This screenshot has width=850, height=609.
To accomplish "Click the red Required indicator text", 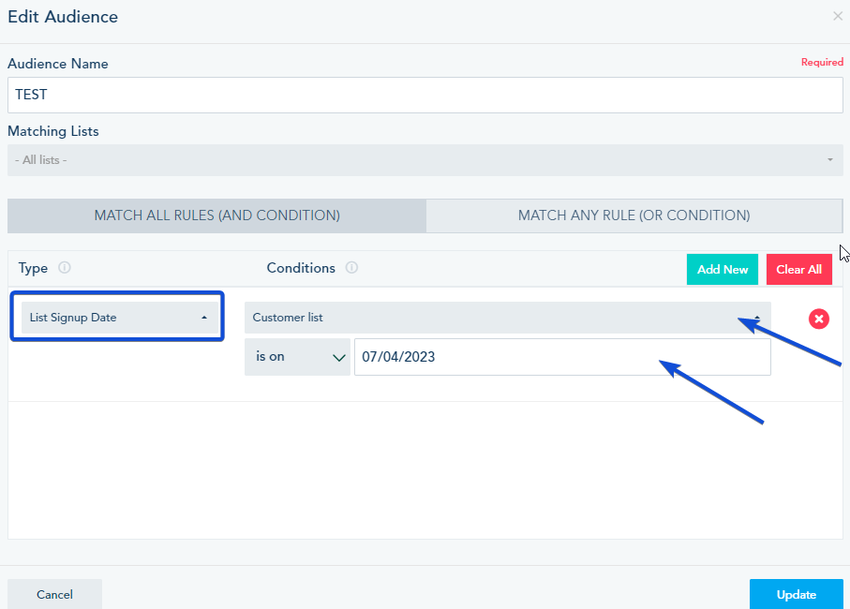I will pos(822,62).
